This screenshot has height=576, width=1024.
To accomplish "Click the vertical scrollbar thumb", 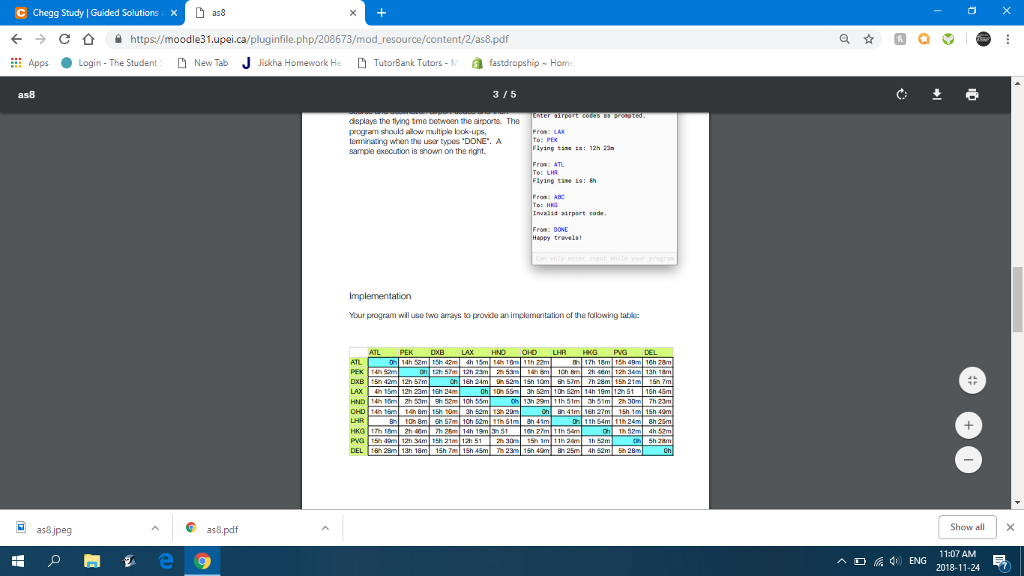I will click(x=1018, y=300).
